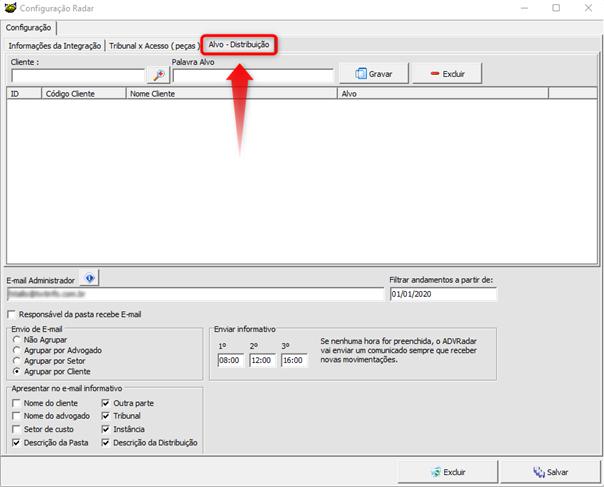Select Agrupar por Cliente radio option
Screen dimensions: 604x487
[x=17, y=372]
